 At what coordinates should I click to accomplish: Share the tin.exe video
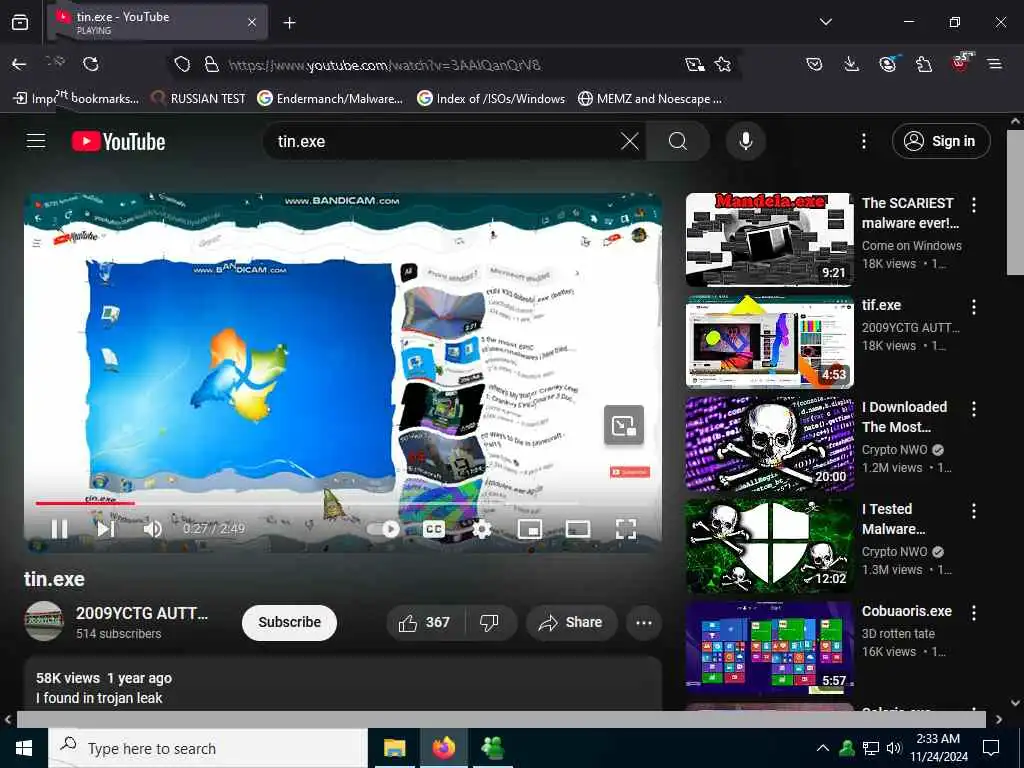tap(570, 622)
